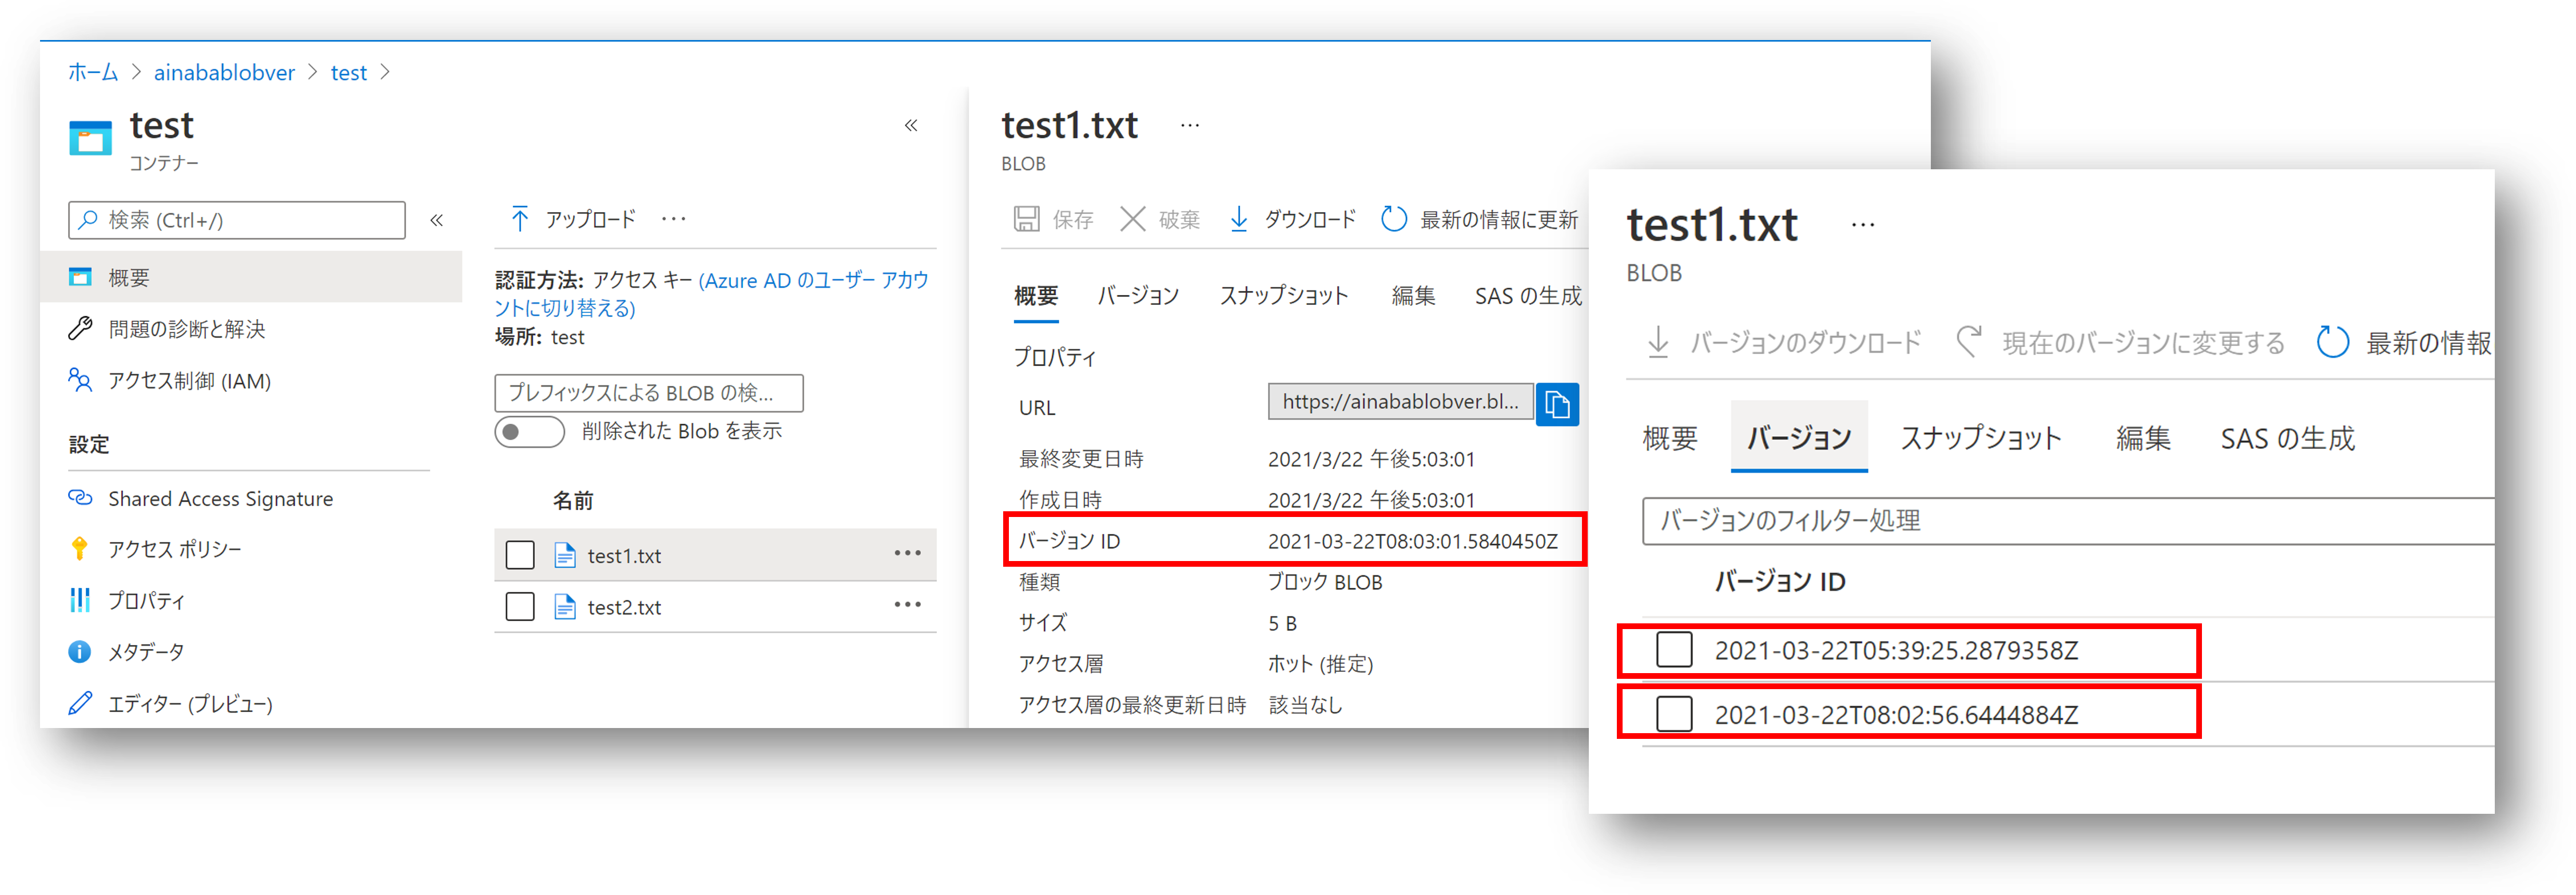2576x895 pixels.
Task: Collapse the sidebar menu with the double chevron
Action: [x=437, y=220]
